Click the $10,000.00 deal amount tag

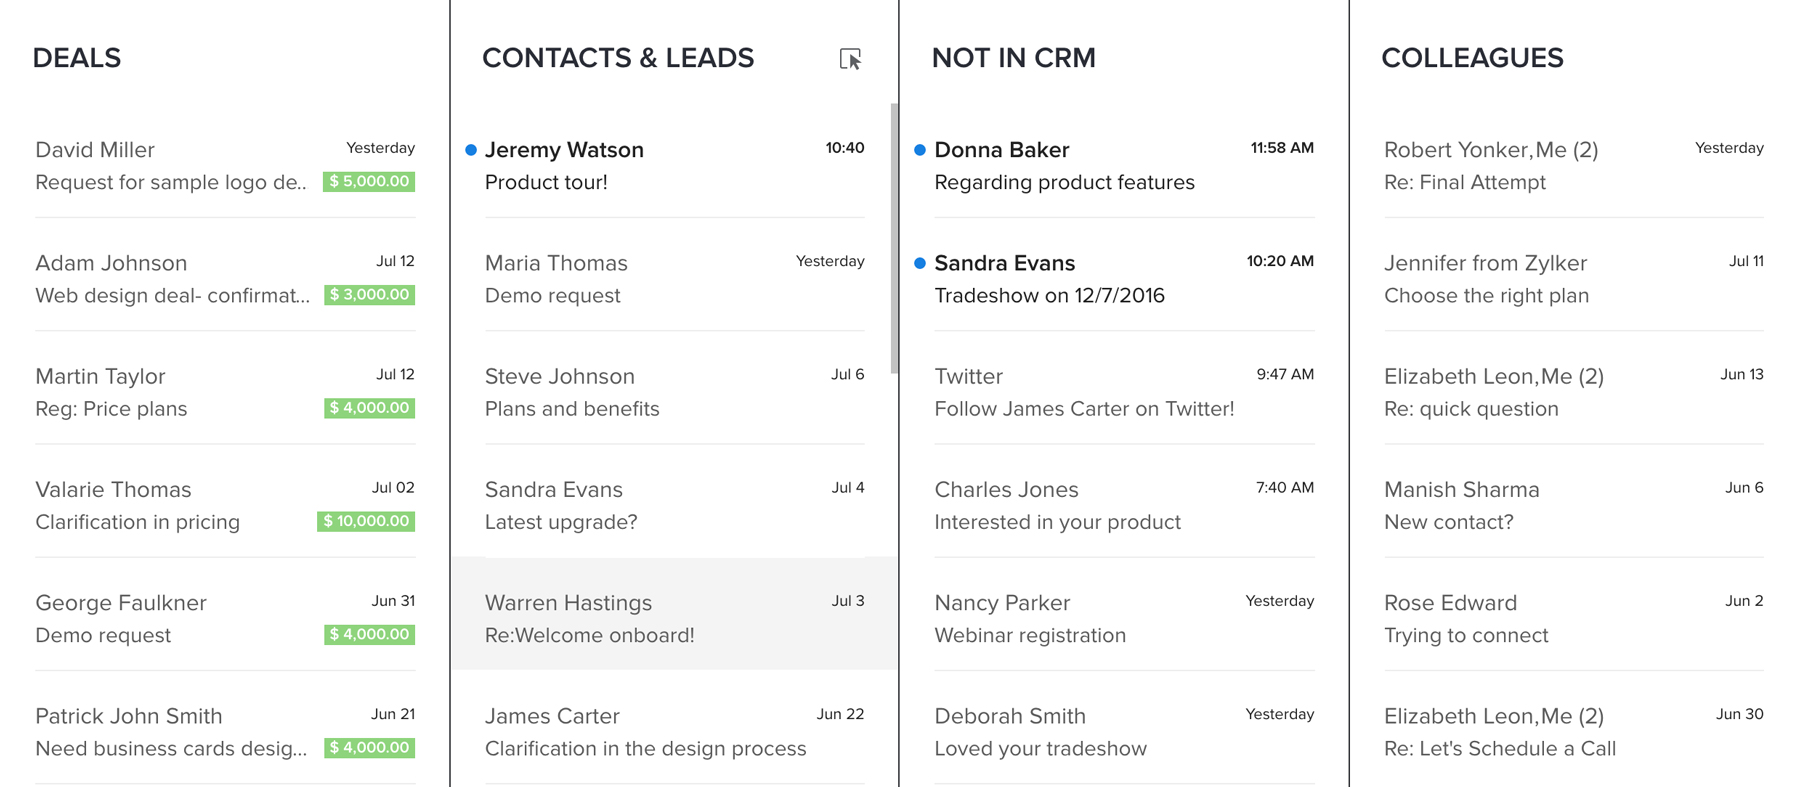pyautogui.click(x=366, y=521)
